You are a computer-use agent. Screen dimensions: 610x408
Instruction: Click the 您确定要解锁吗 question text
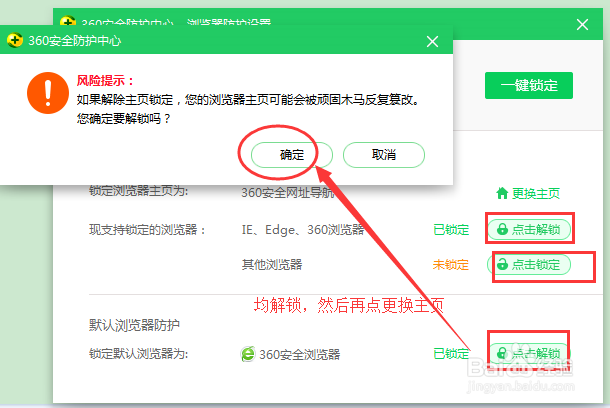(124, 118)
